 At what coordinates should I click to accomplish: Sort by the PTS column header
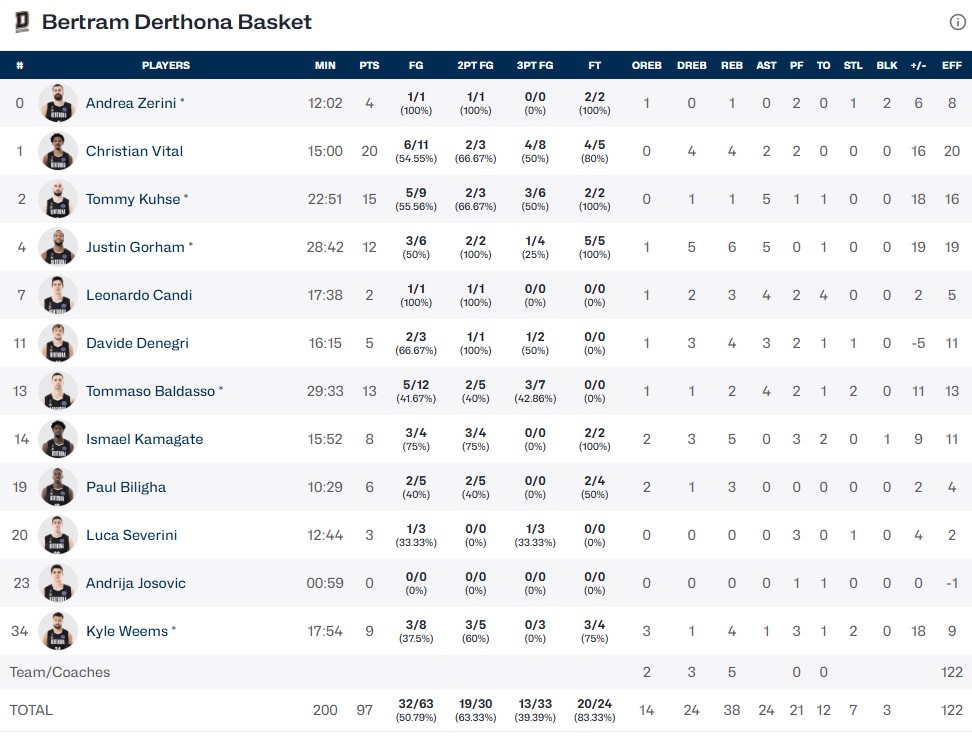coord(369,65)
